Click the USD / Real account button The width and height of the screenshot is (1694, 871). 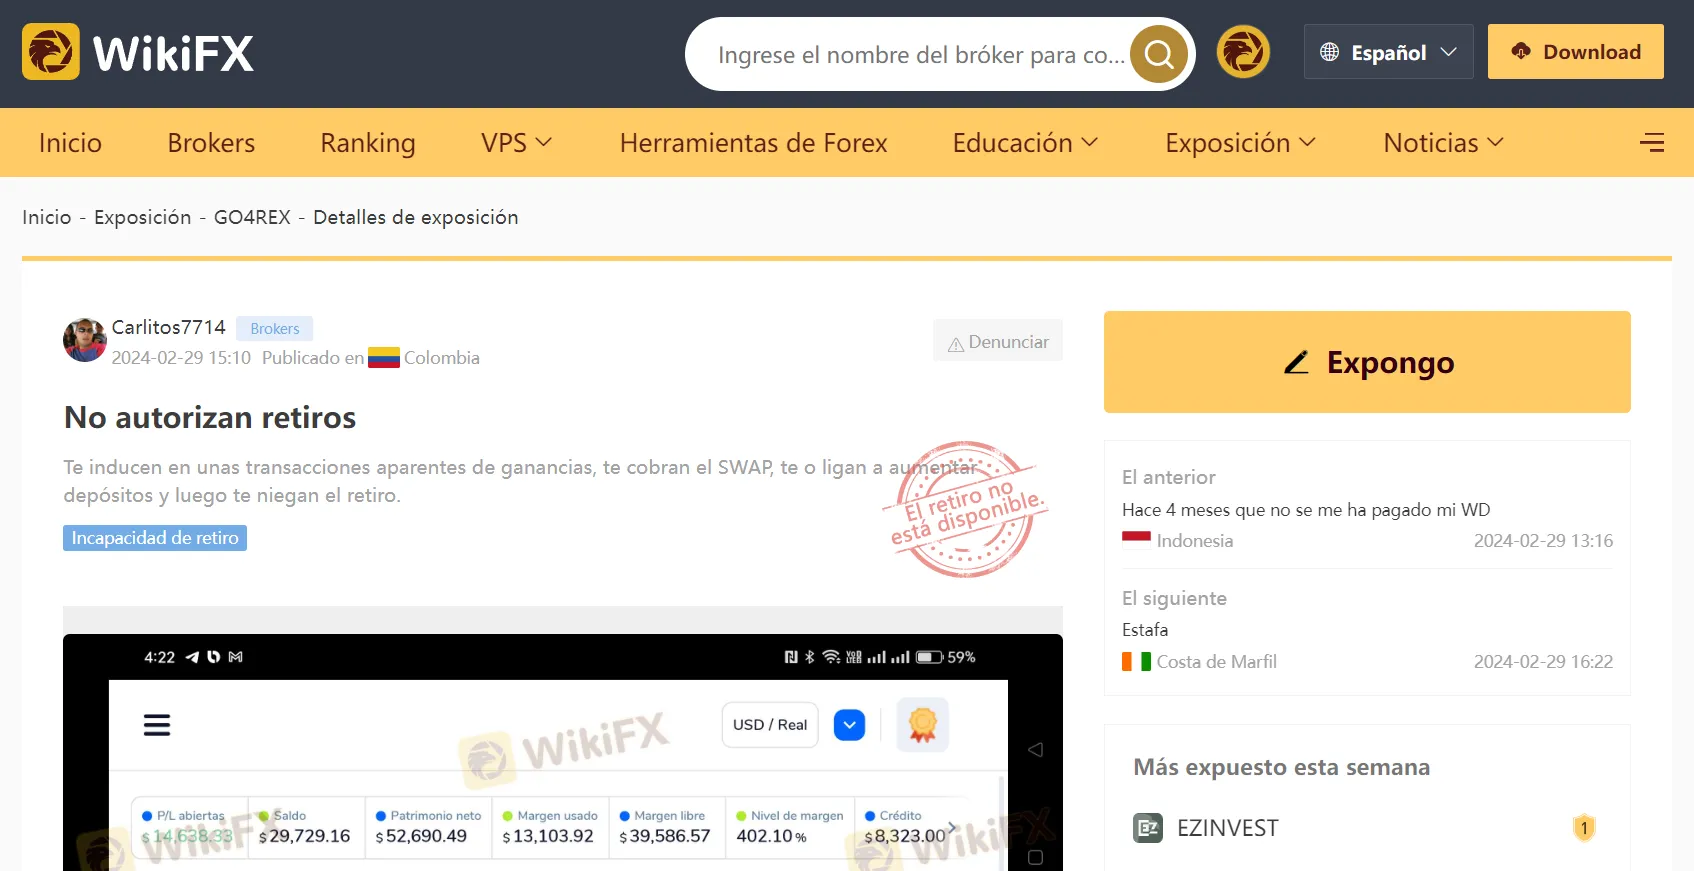point(769,725)
